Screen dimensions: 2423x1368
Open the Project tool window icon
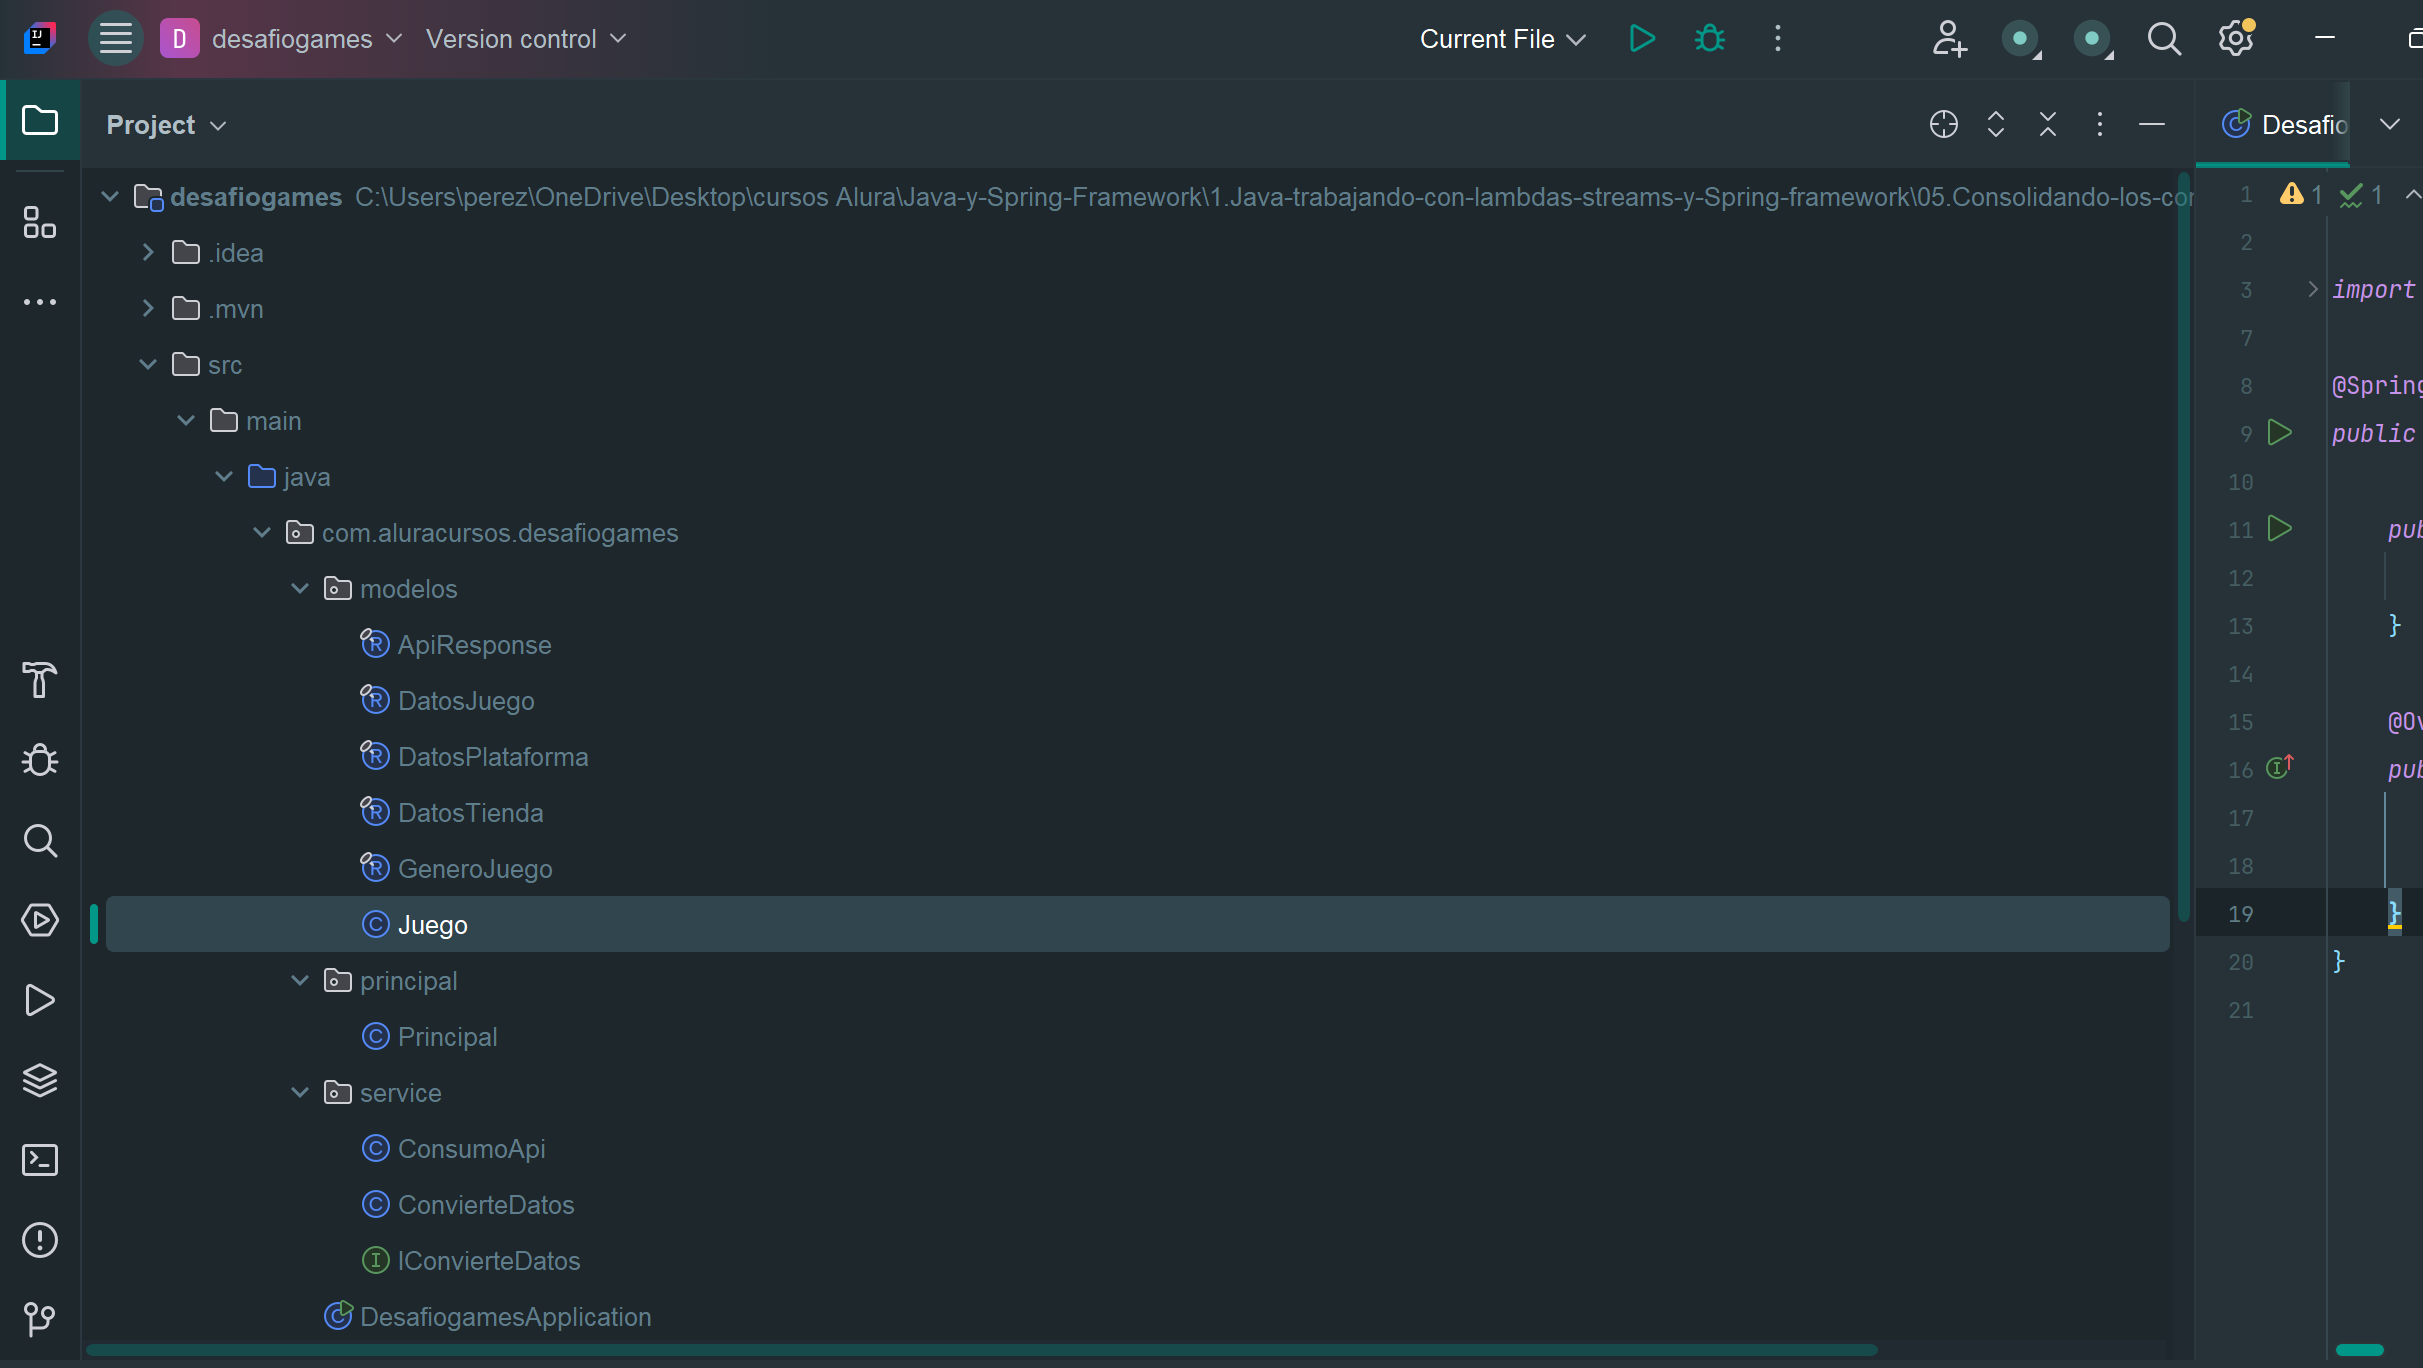pyautogui.click(x=40, y=121)
